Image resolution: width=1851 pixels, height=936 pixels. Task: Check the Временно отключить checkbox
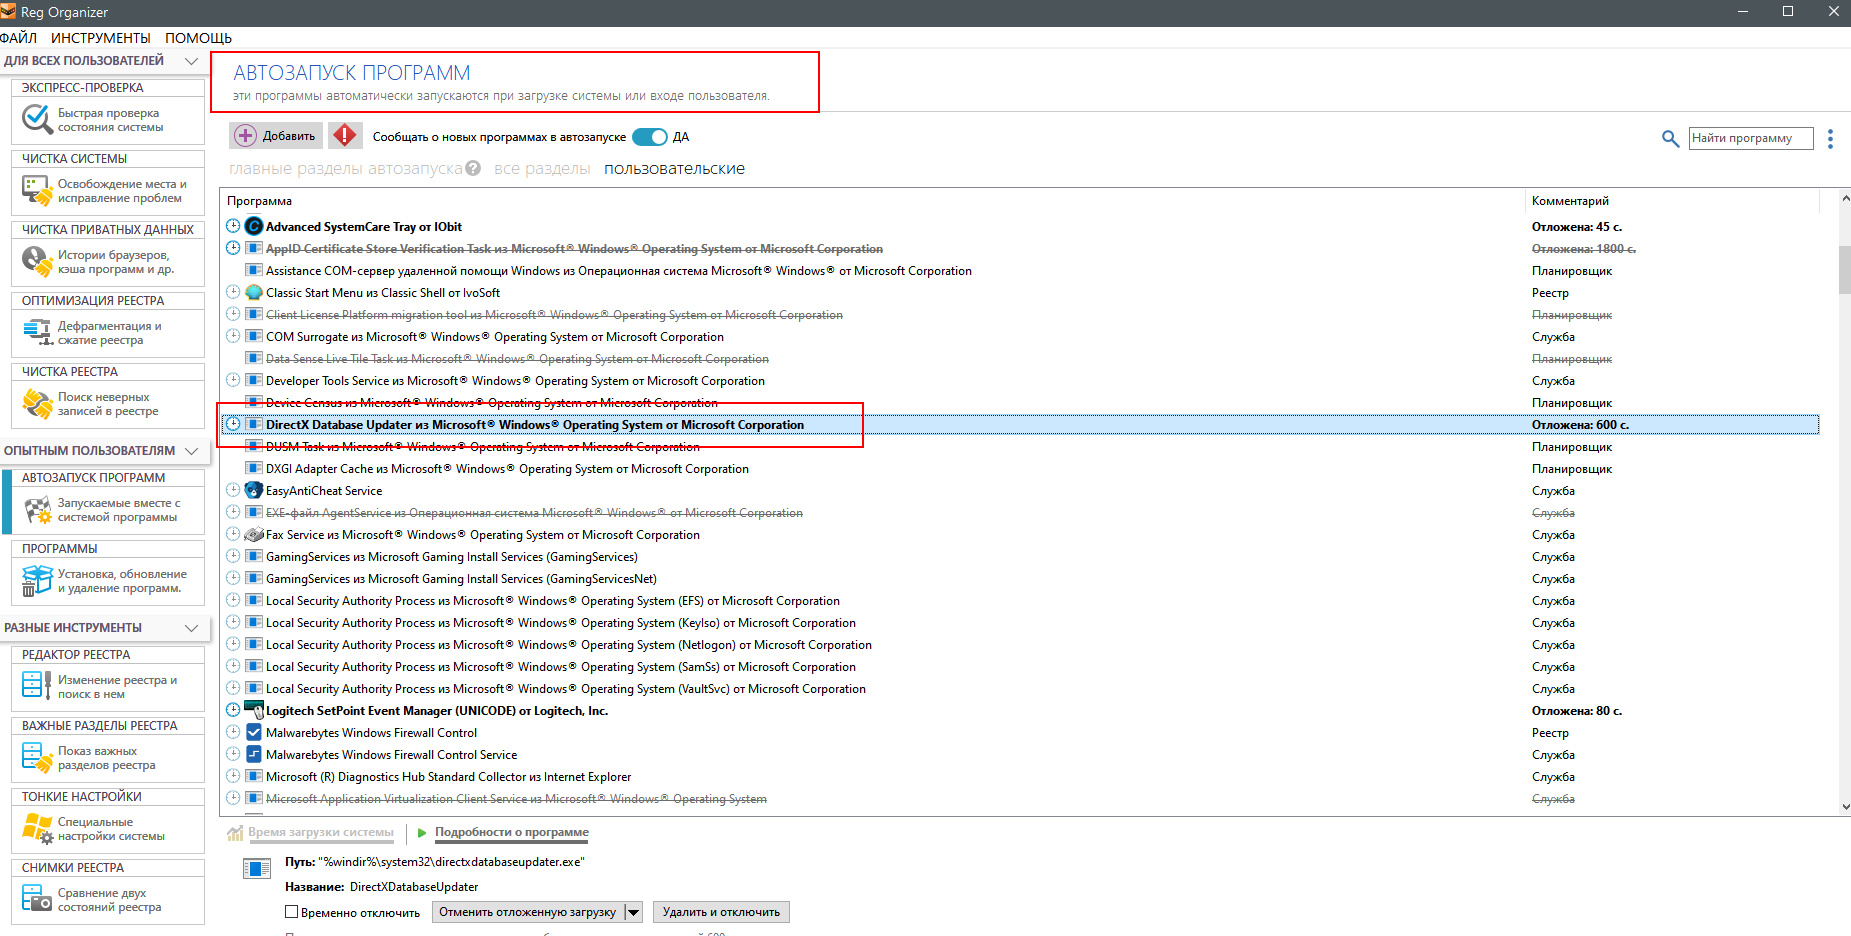tap(292, 912)
